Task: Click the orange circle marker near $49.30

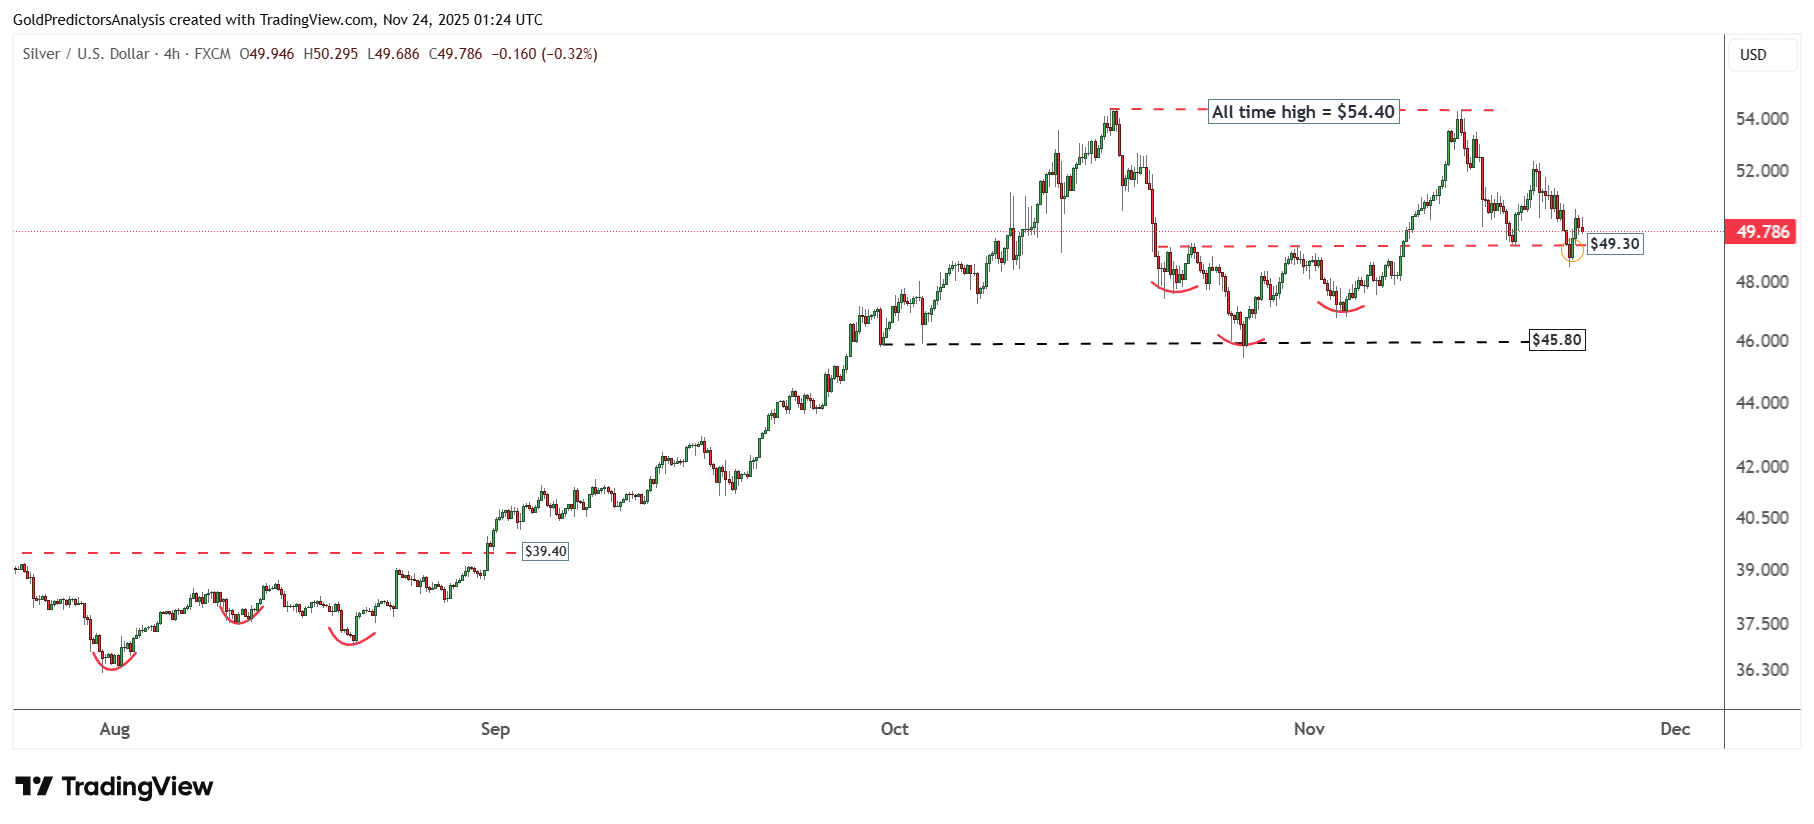Action: [x=1572, y=252]
